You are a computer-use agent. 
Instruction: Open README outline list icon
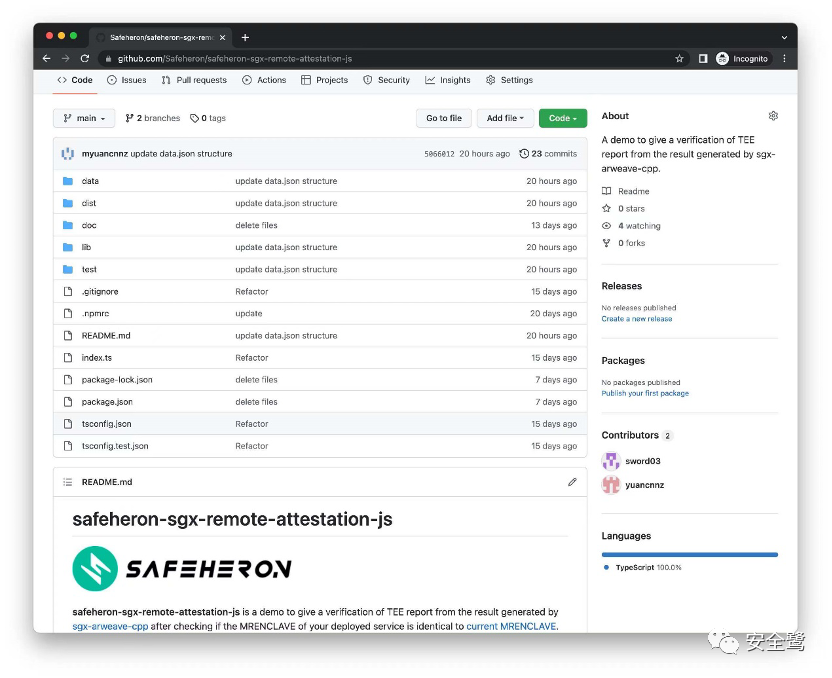[x=68, y=482]
